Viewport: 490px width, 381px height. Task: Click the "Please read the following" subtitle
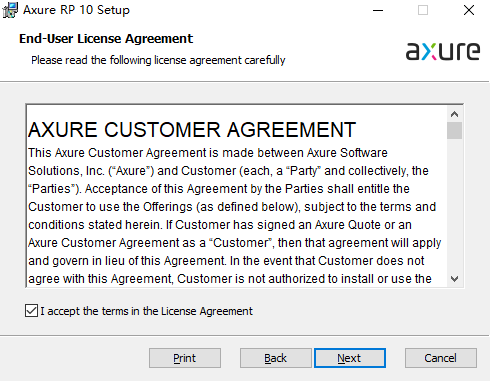point(158,60)
